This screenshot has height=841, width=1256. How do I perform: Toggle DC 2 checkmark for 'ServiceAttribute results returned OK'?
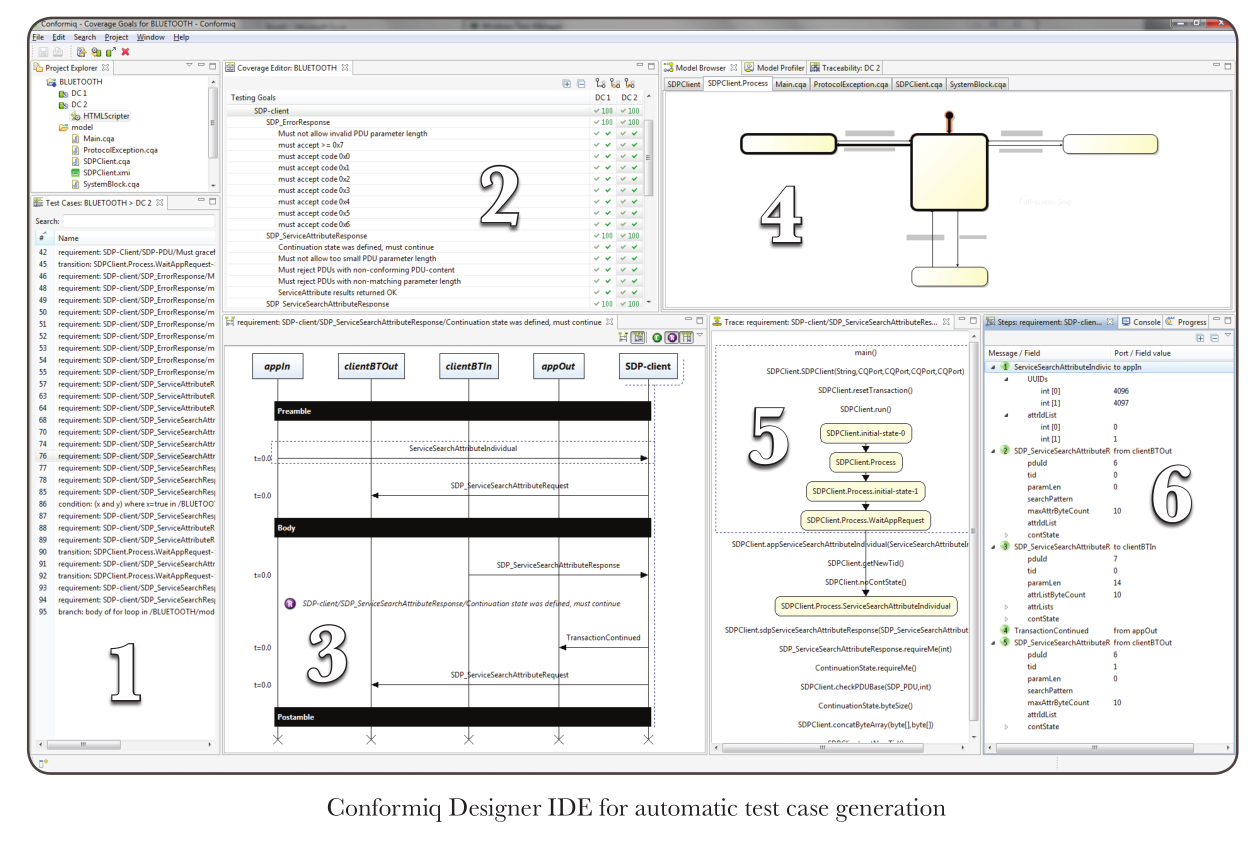pos(628,292)
